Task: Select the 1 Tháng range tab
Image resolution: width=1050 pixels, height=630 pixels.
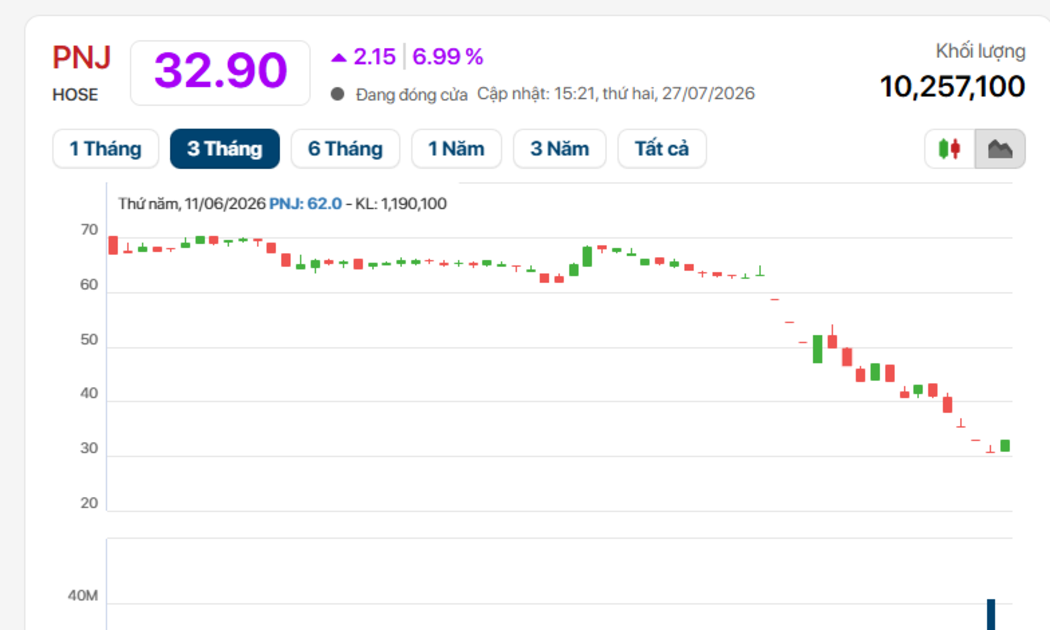Action: tap(106, 149)
